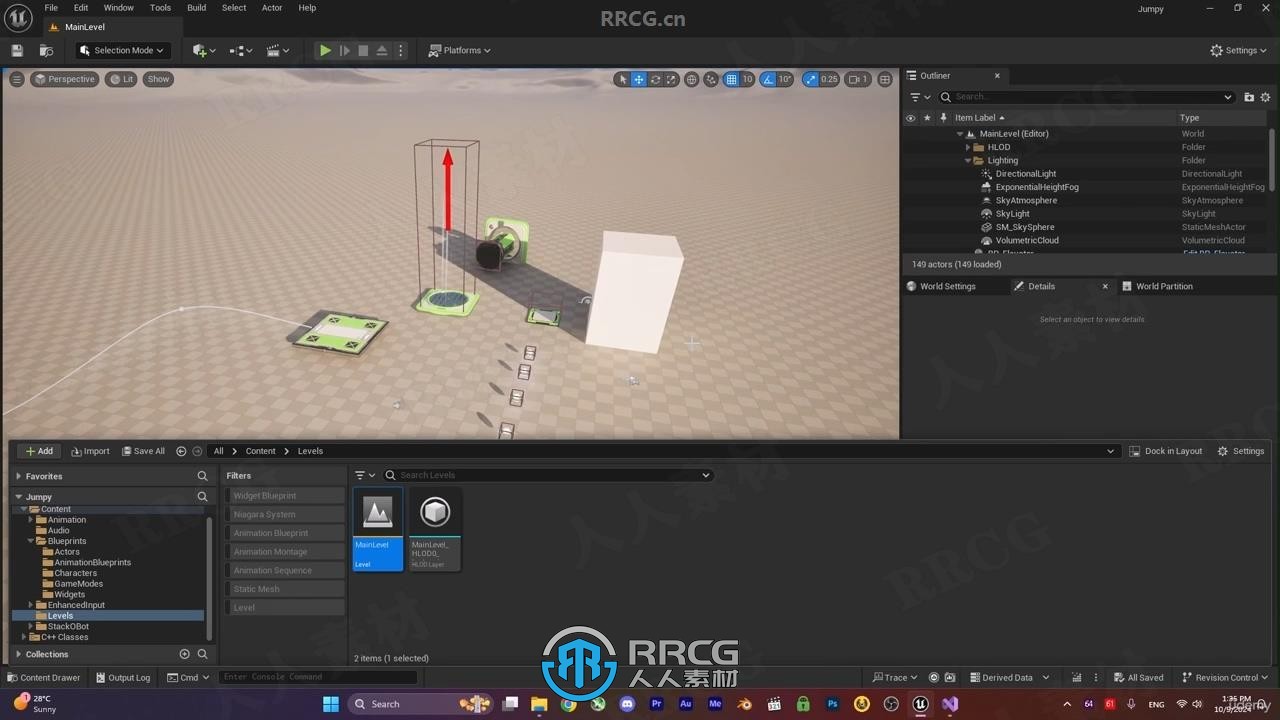Choose the Translate move tool
This screenshot has height=720, width=1280.
639,79
